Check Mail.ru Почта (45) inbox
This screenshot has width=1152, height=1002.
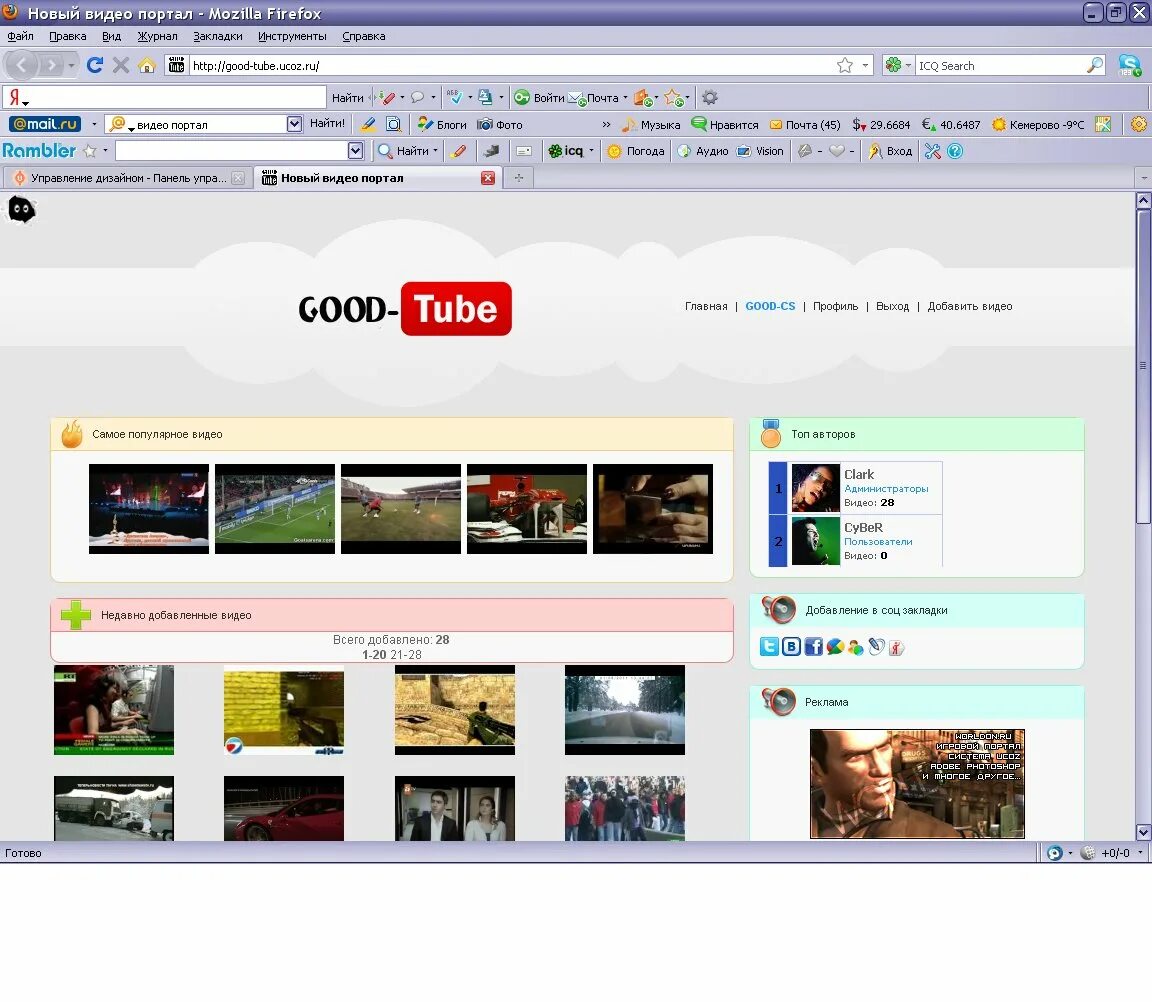pyautogui.click(x=804, y=125)
